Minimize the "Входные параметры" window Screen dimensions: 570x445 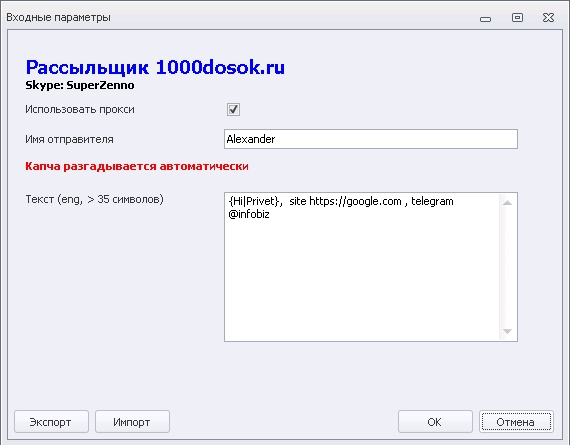[x=485, y=19]
